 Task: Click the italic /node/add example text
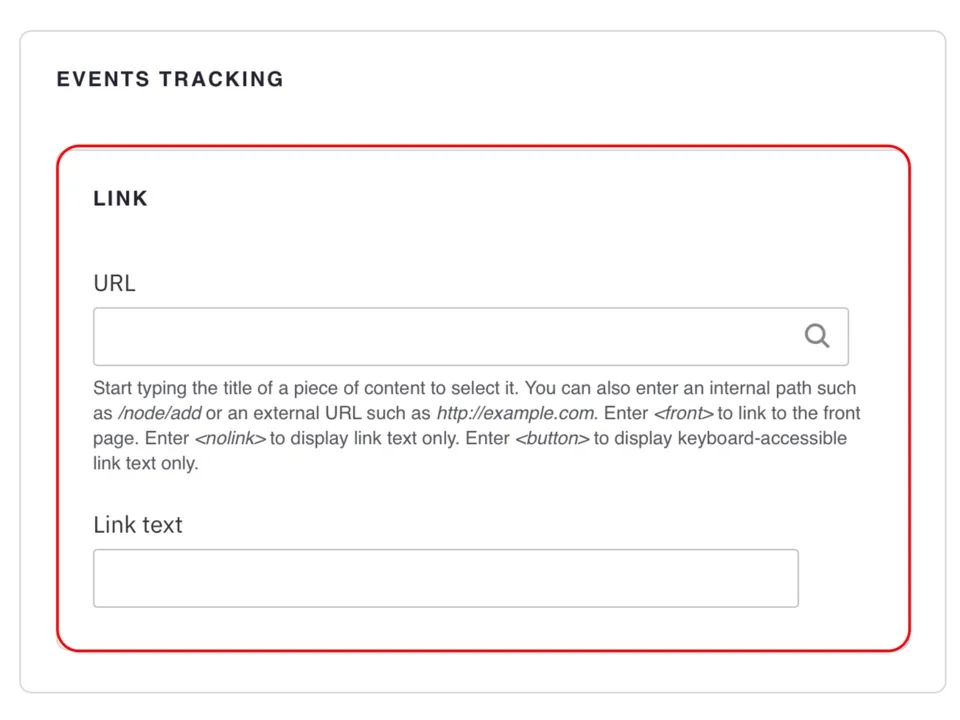pos(159,412)
